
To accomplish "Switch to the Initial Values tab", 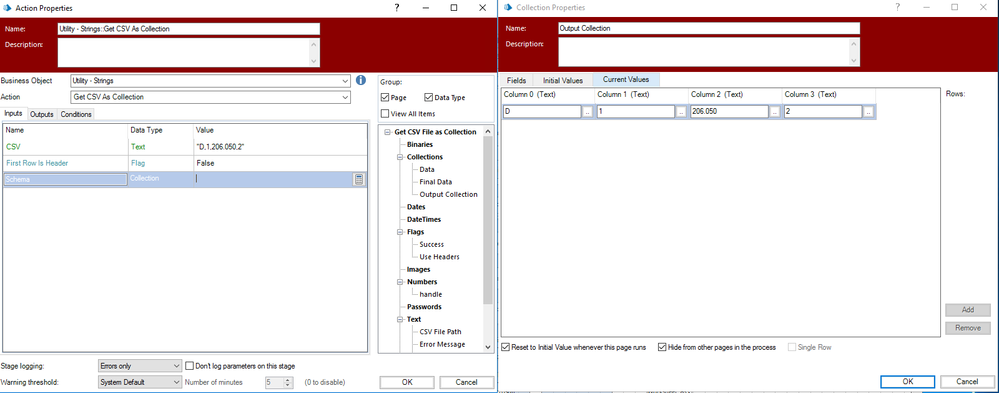I will click(x=563, y=80).
